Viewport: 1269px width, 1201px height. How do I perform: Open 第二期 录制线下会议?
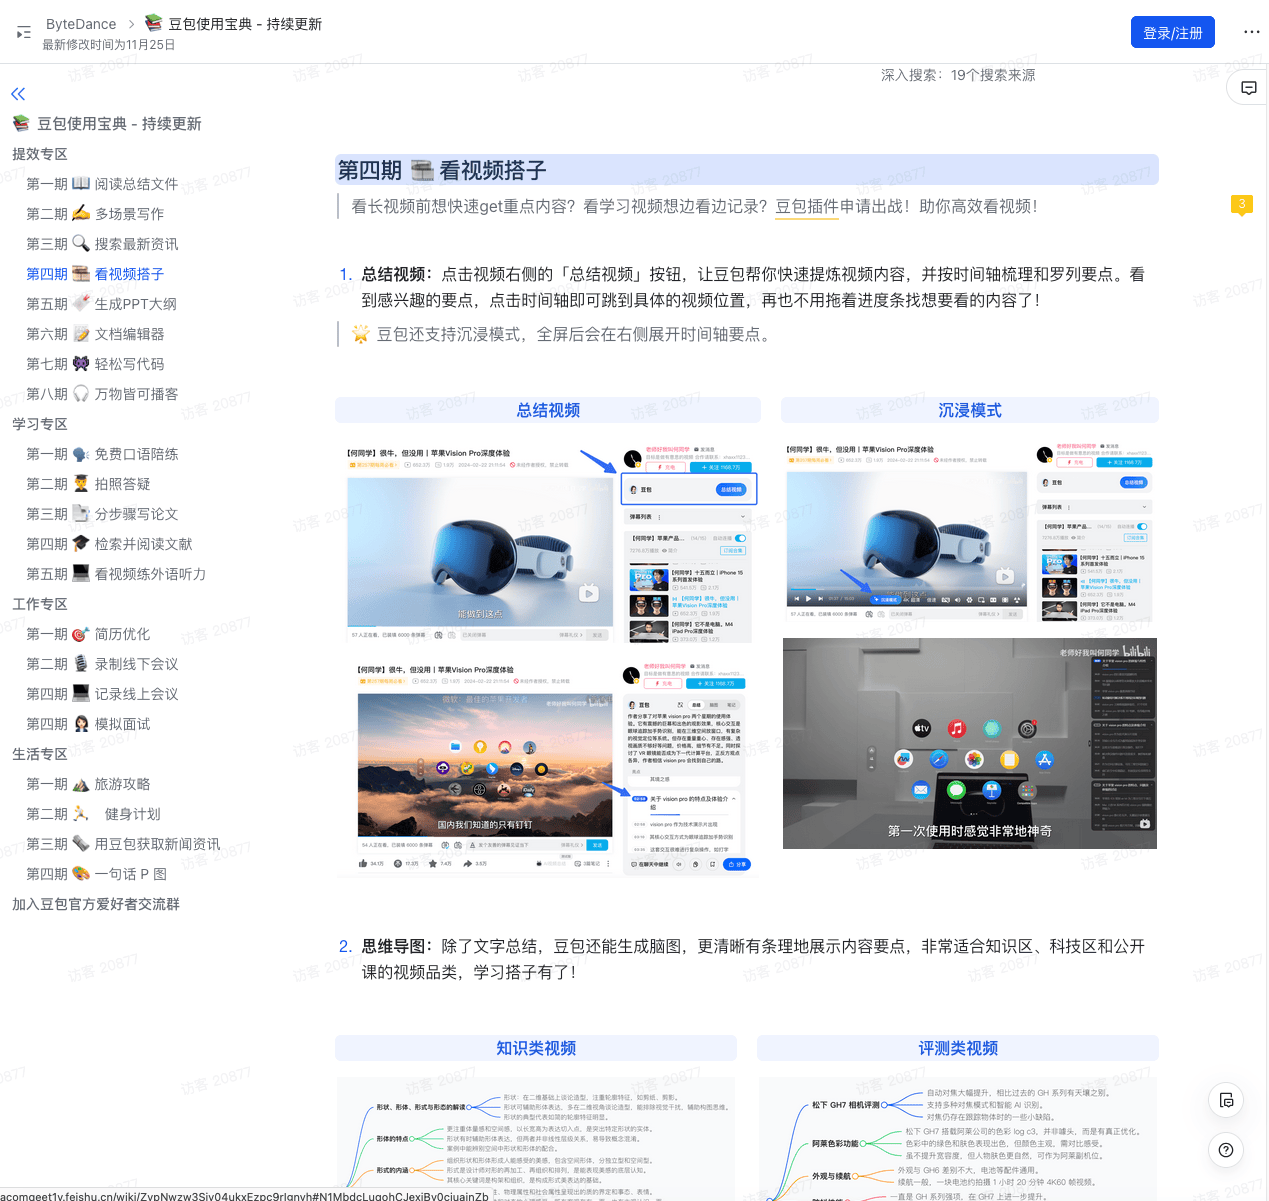click(x=102, y=664)
